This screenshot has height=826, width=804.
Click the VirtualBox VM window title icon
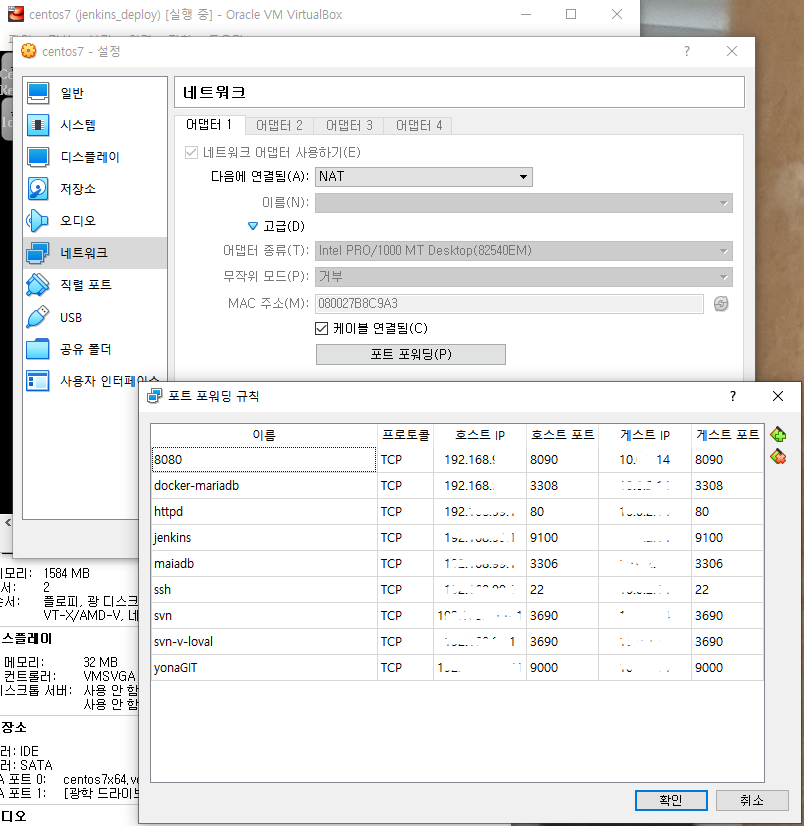(16, 14)
